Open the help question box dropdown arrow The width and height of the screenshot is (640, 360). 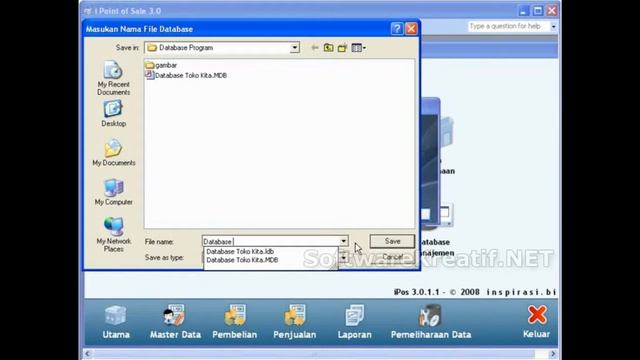pos(553,27)
